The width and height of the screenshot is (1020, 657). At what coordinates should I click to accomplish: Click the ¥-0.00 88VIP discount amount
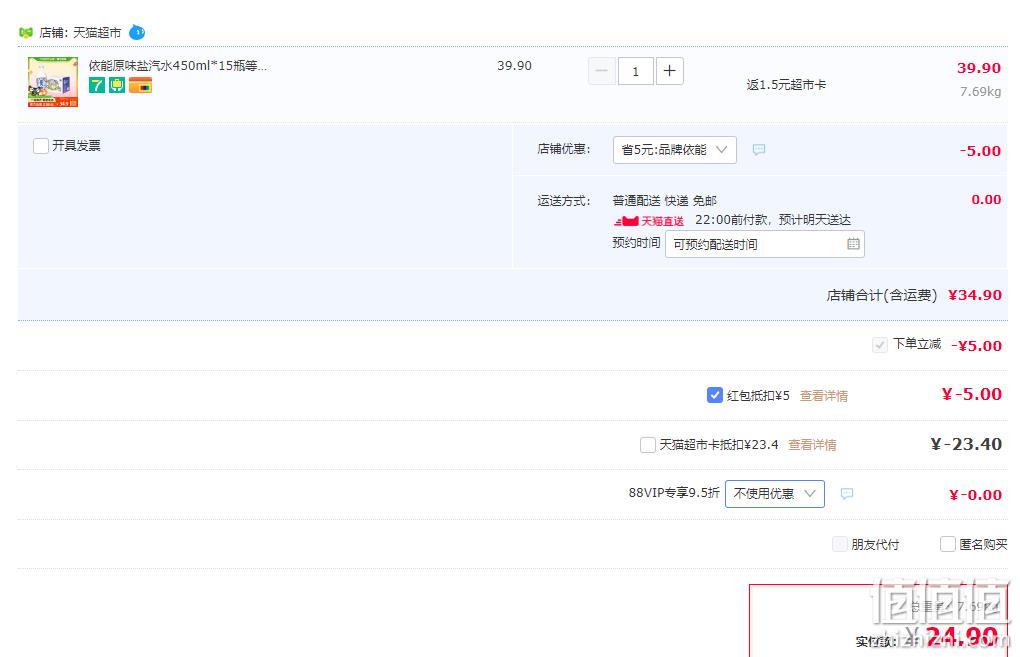click(975, 495)
